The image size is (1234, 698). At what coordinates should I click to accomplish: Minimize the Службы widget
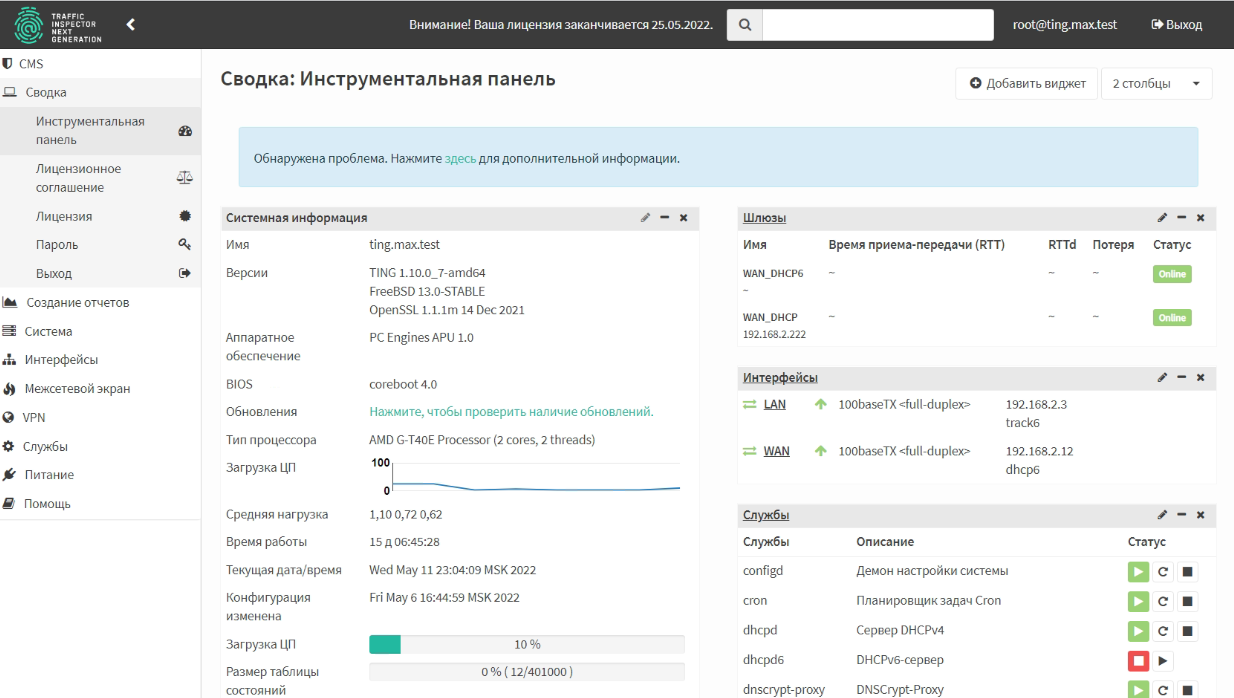click(x=1181, y=515)
